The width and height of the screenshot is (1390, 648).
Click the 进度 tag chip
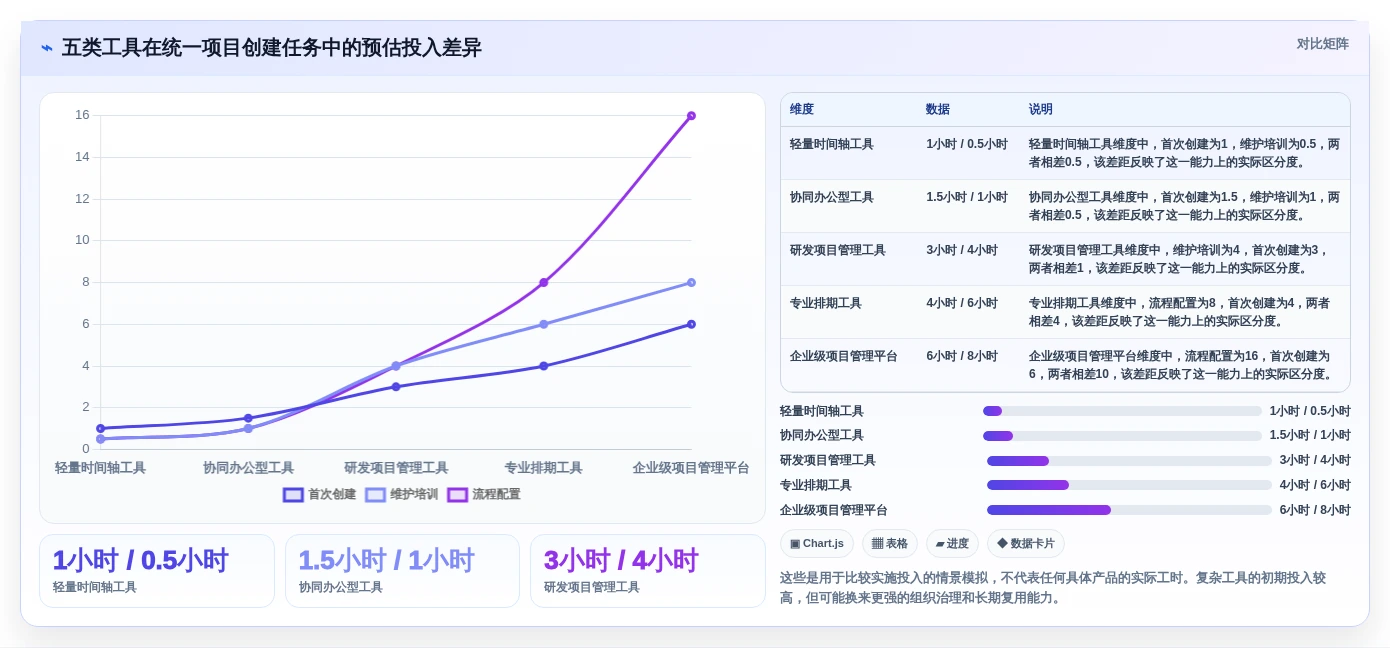tap(952, 544)
